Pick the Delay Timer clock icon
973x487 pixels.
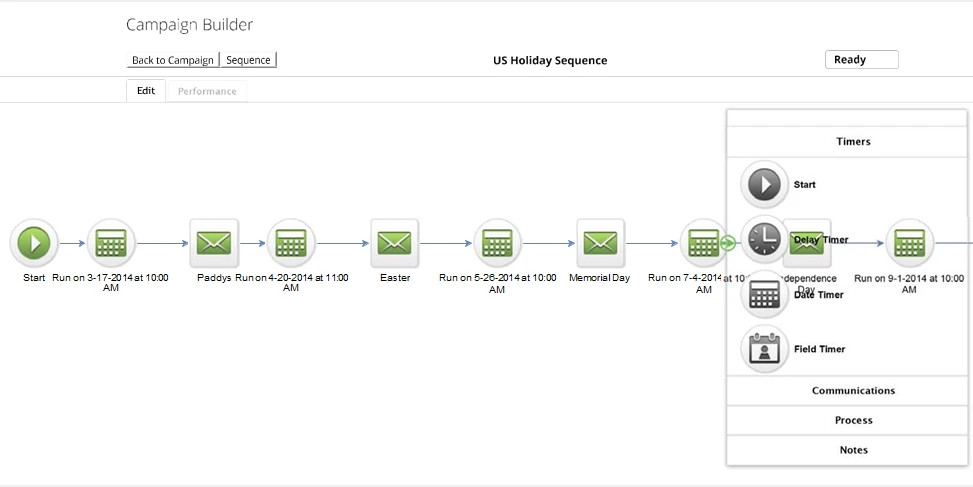[764, 239]
